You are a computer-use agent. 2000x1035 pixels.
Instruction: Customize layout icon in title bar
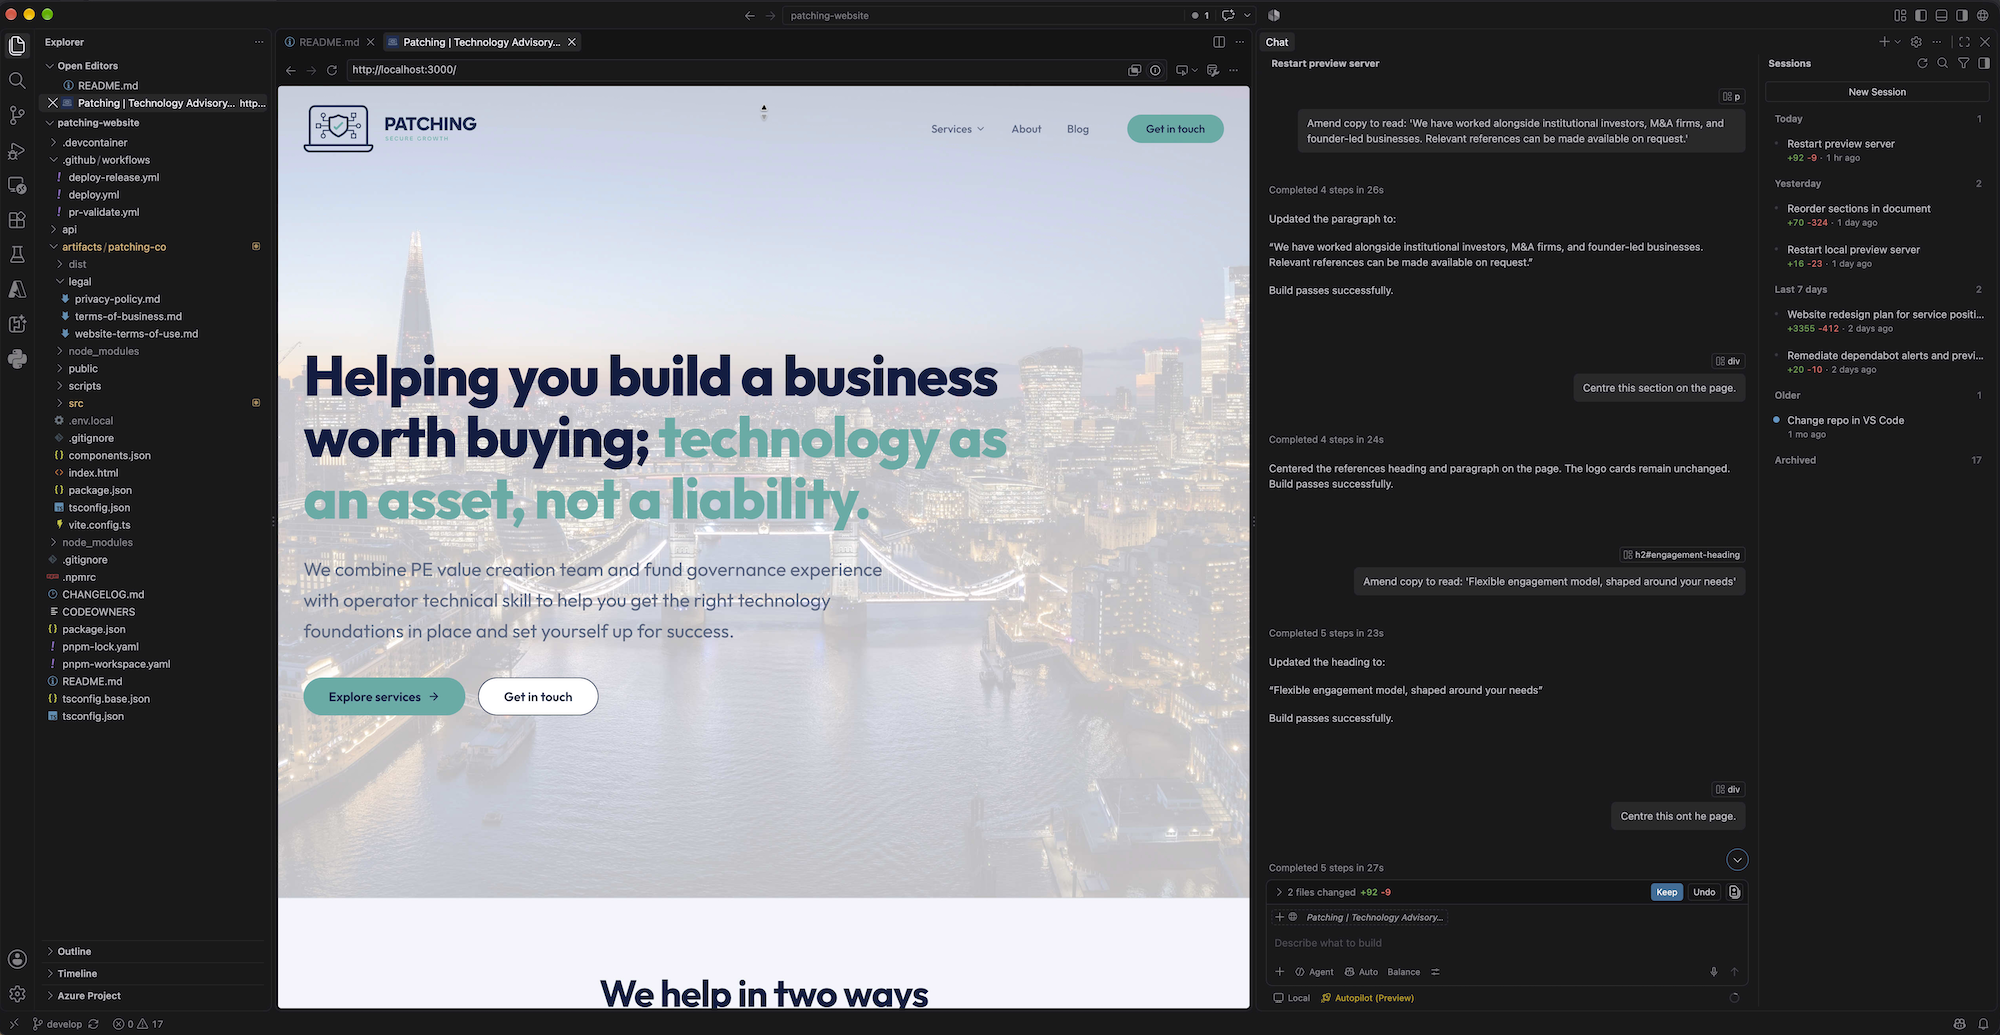1900,15
